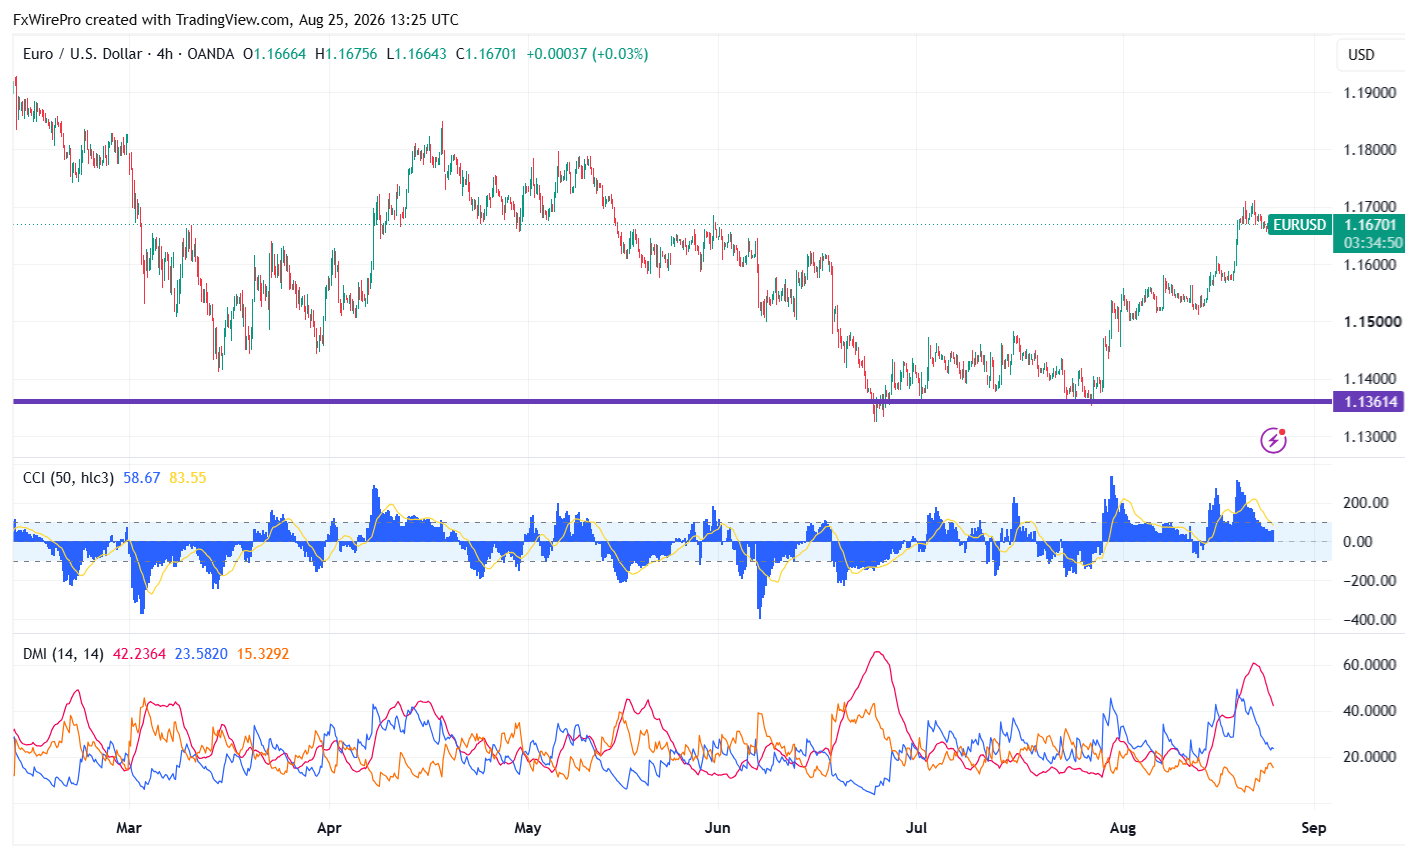Click the Jul label on the time axis
The height and width of the screenshot is (847, 1405).
pyautogui.click(x=916, y=828)
